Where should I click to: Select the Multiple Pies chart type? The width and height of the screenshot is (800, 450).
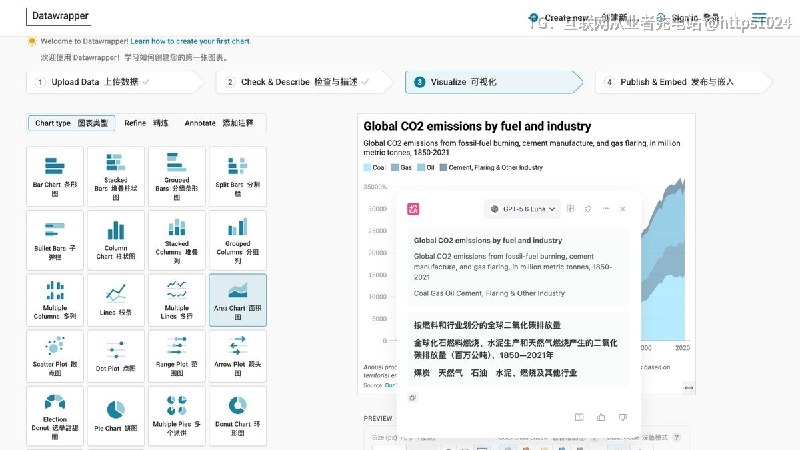[x=177, y=416]
